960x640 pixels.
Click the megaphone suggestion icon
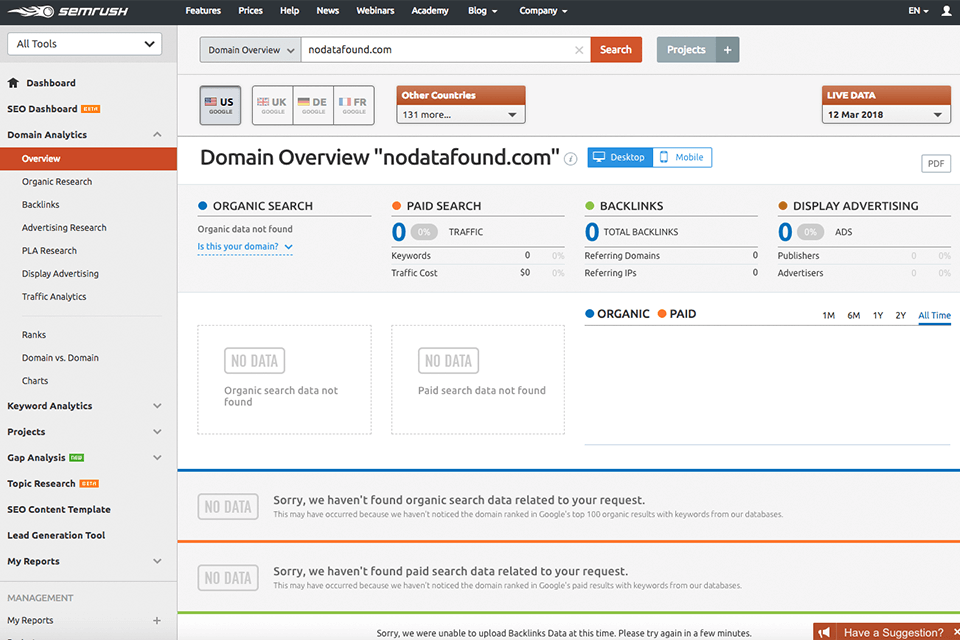coord(824,632)
